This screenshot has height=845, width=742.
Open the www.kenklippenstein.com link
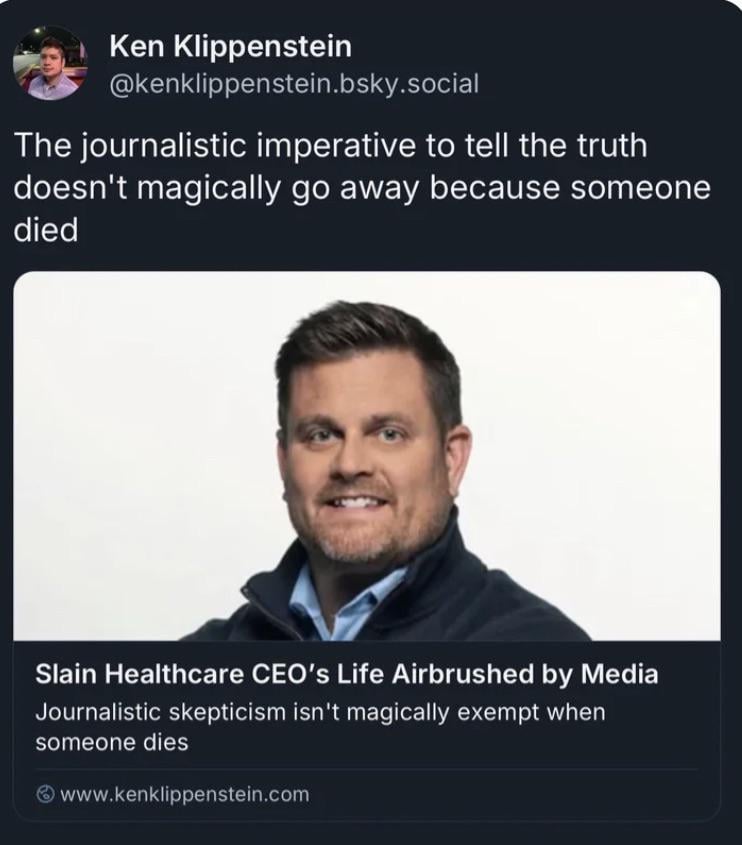tap(184, 795)
